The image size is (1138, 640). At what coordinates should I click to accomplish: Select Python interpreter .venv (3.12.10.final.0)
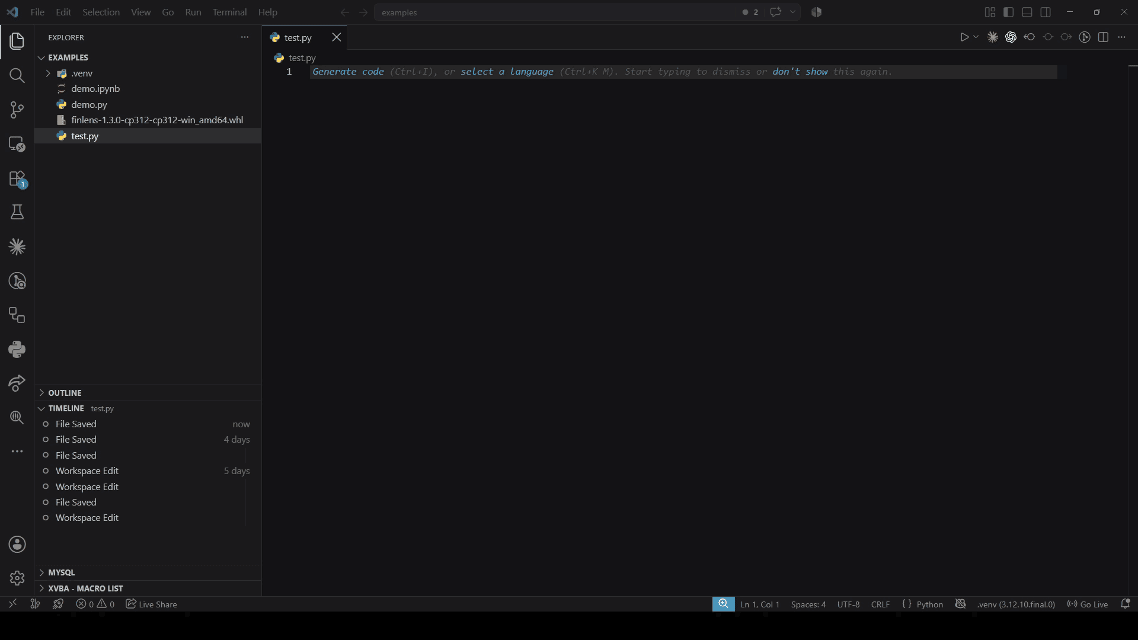1015,604
